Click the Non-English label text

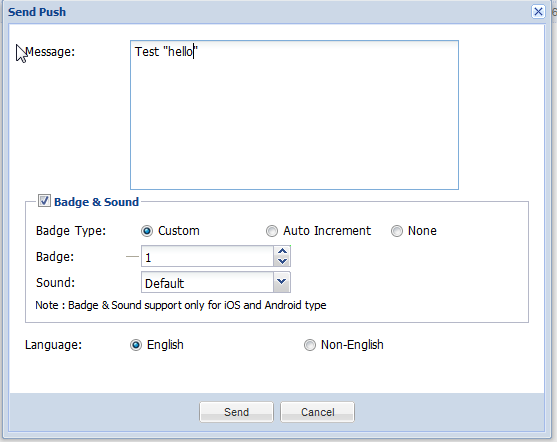pyautogui.click(x=352, y=345)
